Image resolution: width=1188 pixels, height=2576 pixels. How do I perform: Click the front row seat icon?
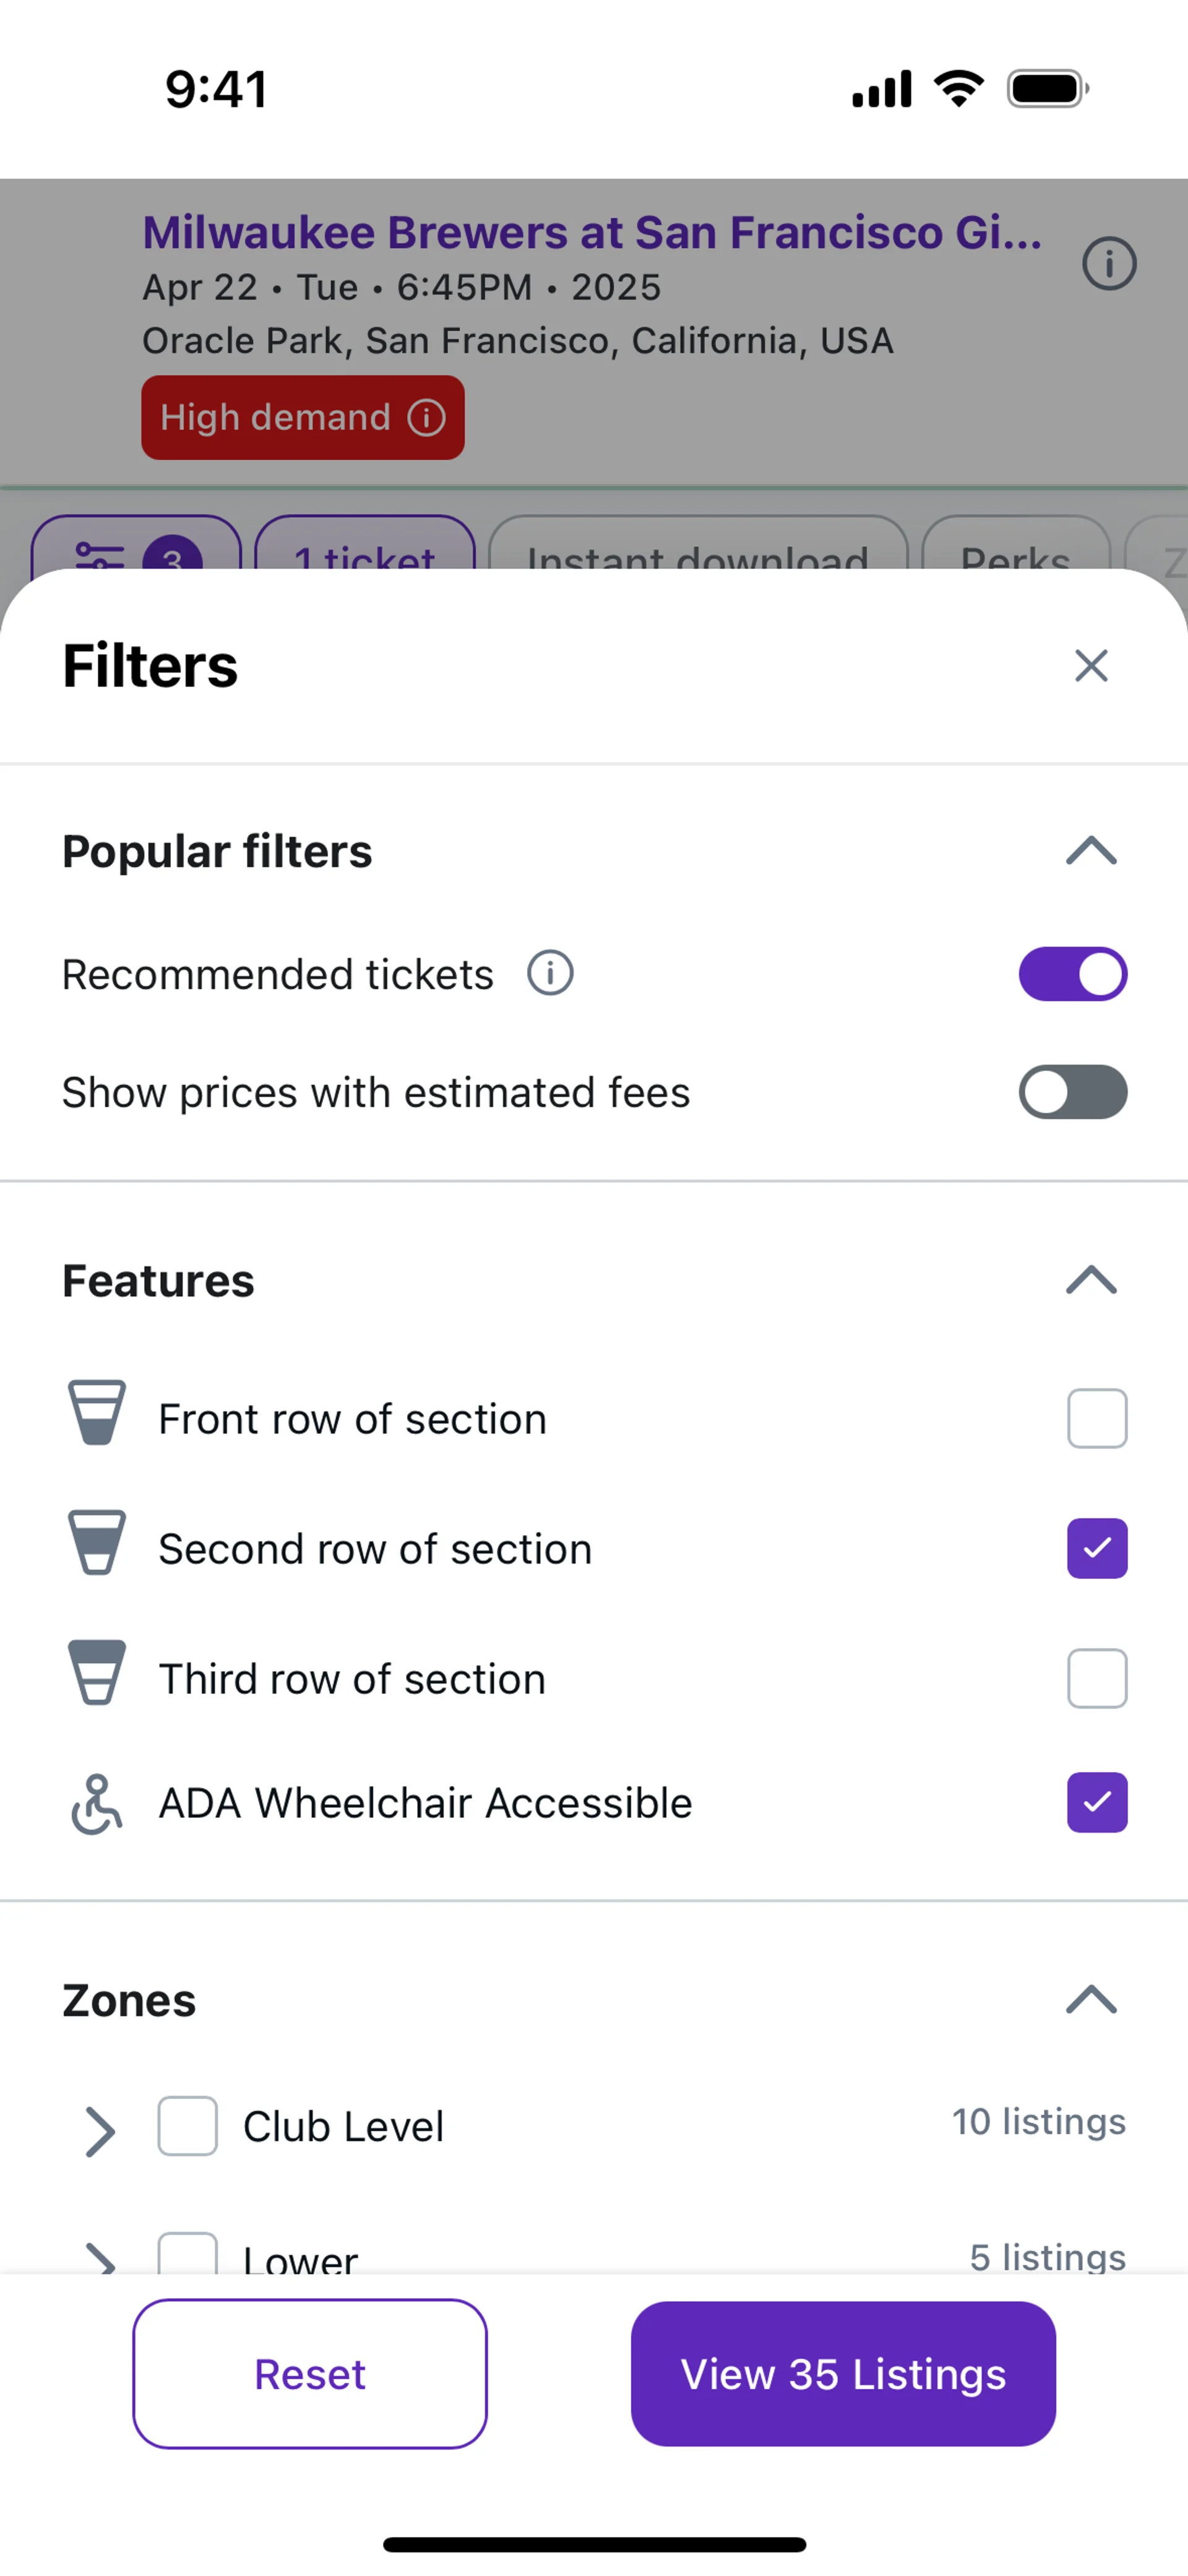click(97, 1412)
